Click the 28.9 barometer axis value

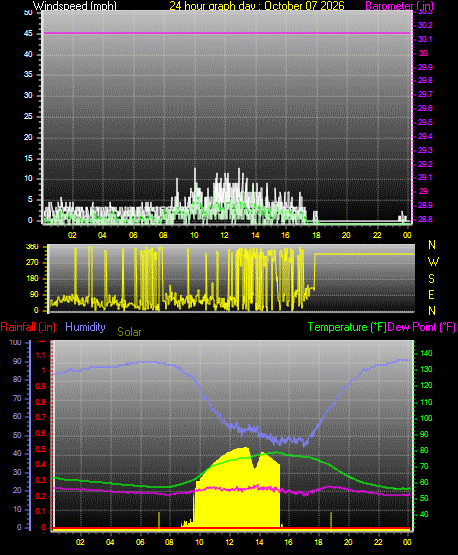click(425, 205)
